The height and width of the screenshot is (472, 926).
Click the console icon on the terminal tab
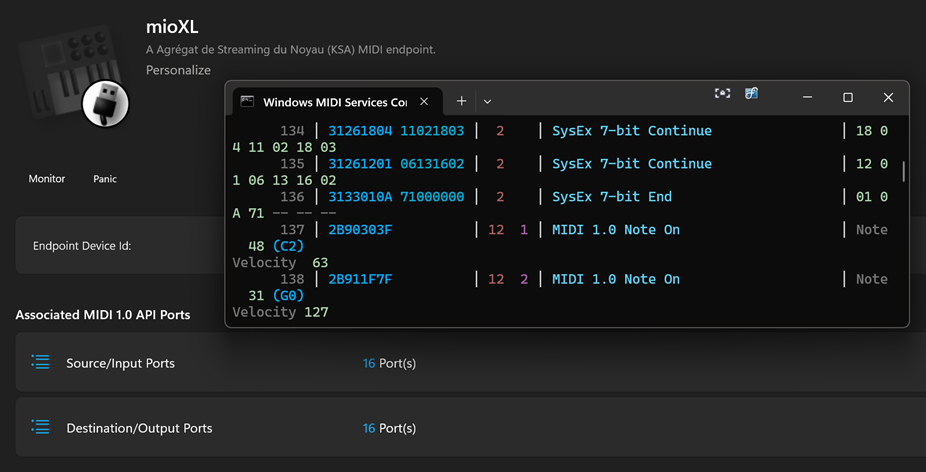pyautogui.click(x=247, y=101)
